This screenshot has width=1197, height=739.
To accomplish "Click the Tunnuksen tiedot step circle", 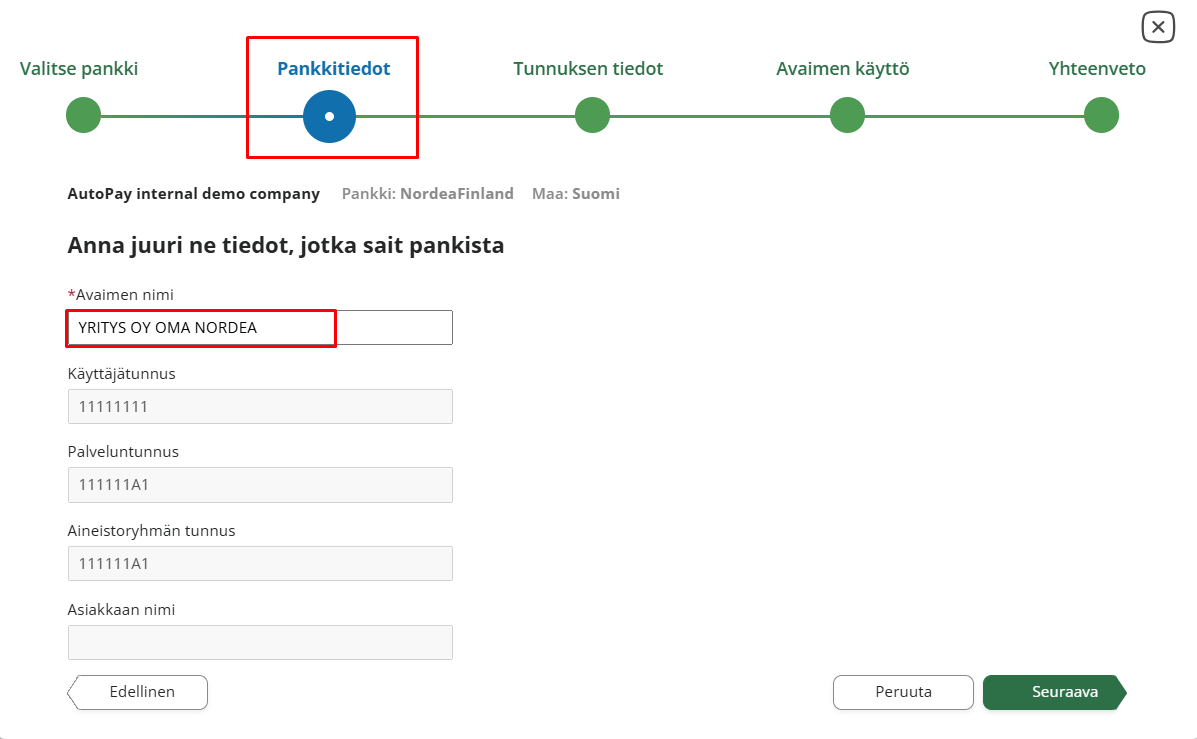I will point(592,115).
